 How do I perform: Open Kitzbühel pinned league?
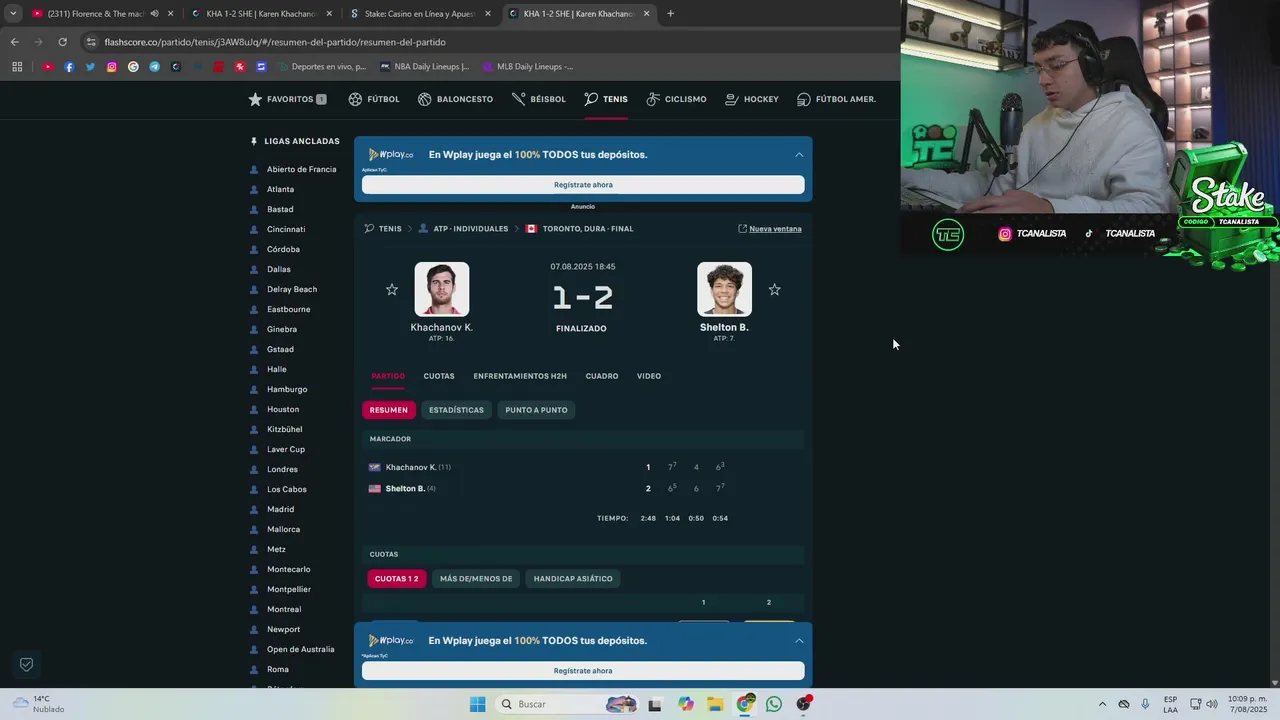(284, 429)
